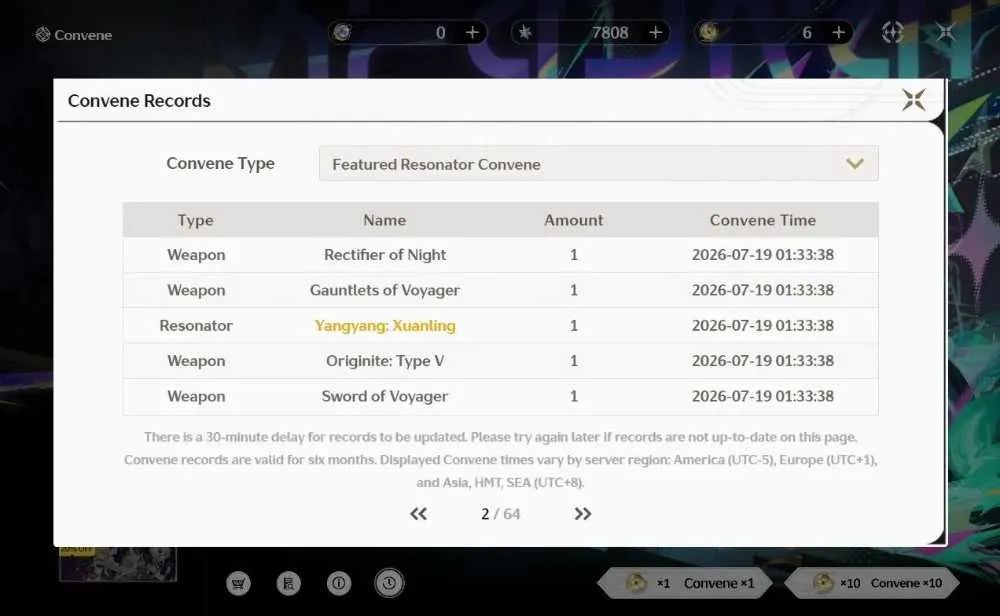Click the Convene Records title
The width and height of the screenshot is (1000, 616).
[x=139, y=101]
